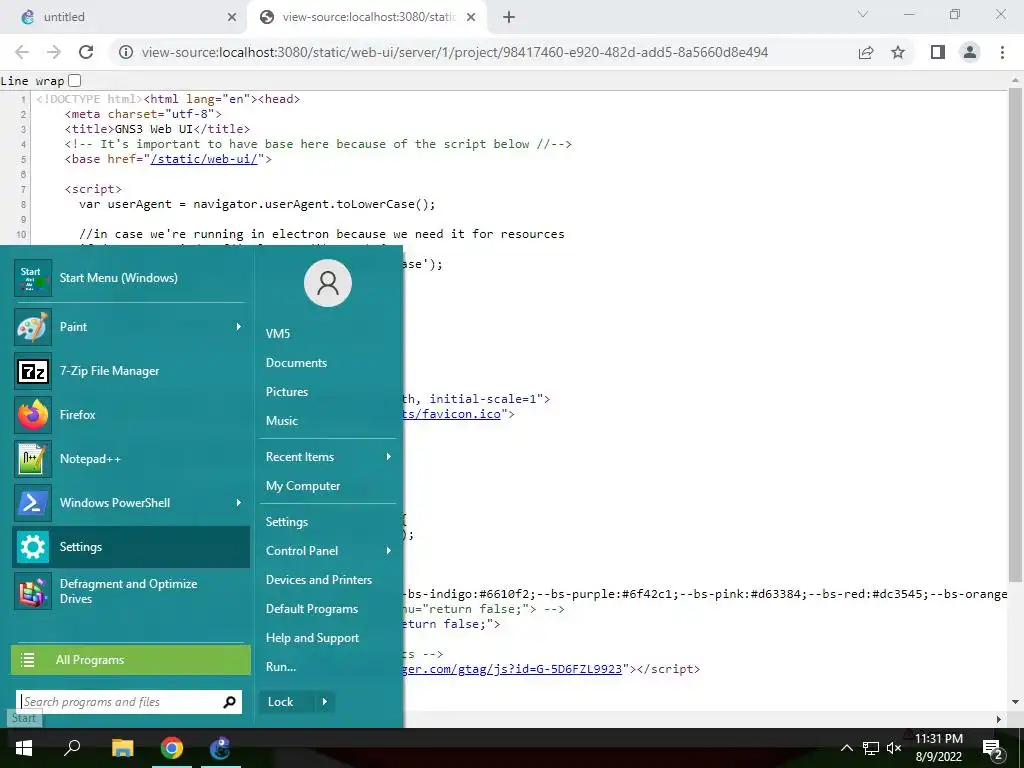Image resolution: width=1024 pixels, height=768 pixels.
Task: Open Chrome three-dot menu
Action: 1002,52
